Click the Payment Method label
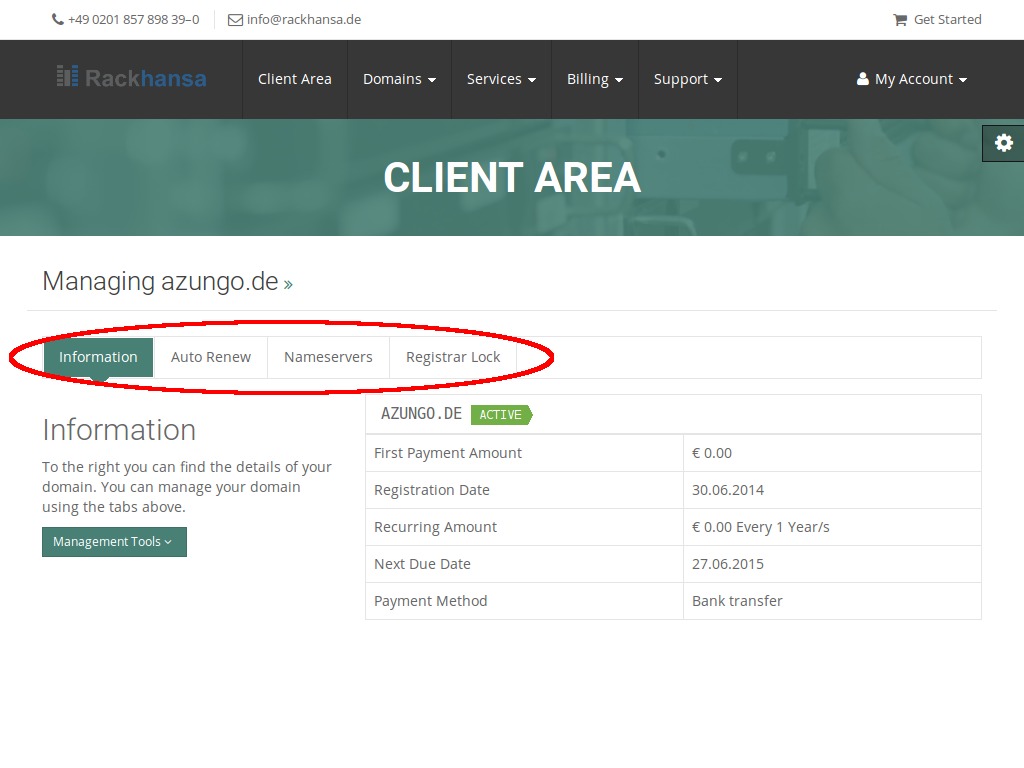Viewport: 1024px width, 768px height. [x=431, y=601]
